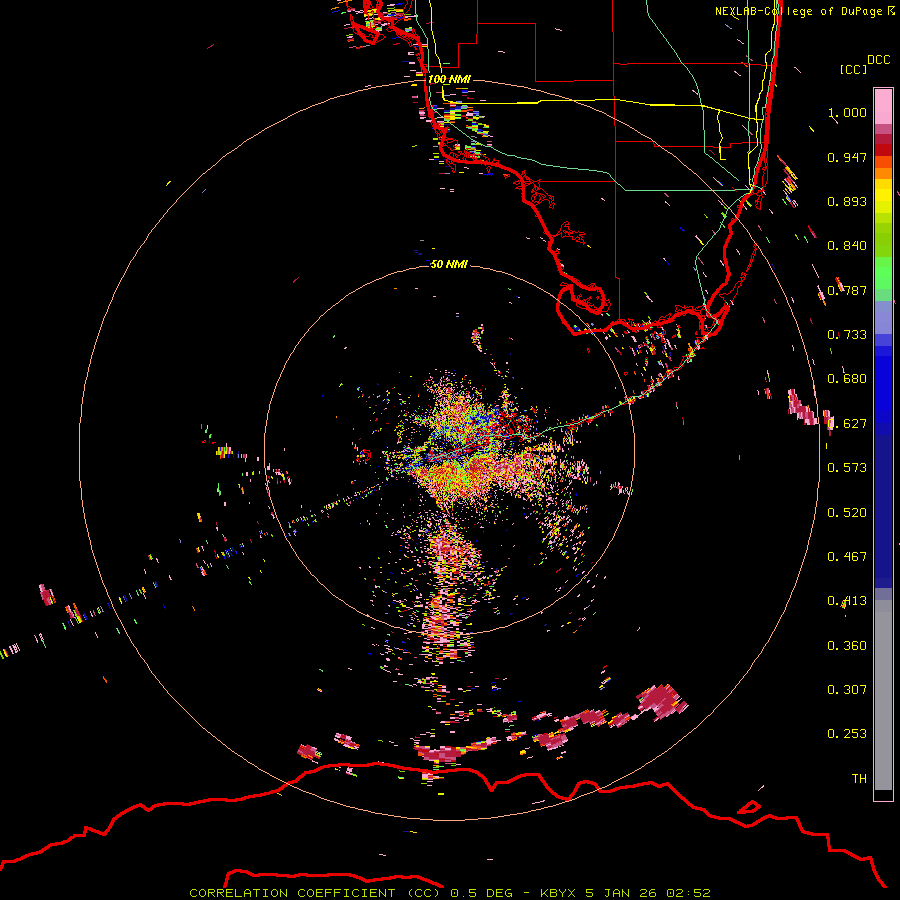The height and width of the screenshot is (900, 900).
Task: Click the 0.893 scale value
Action: point(847,201)
